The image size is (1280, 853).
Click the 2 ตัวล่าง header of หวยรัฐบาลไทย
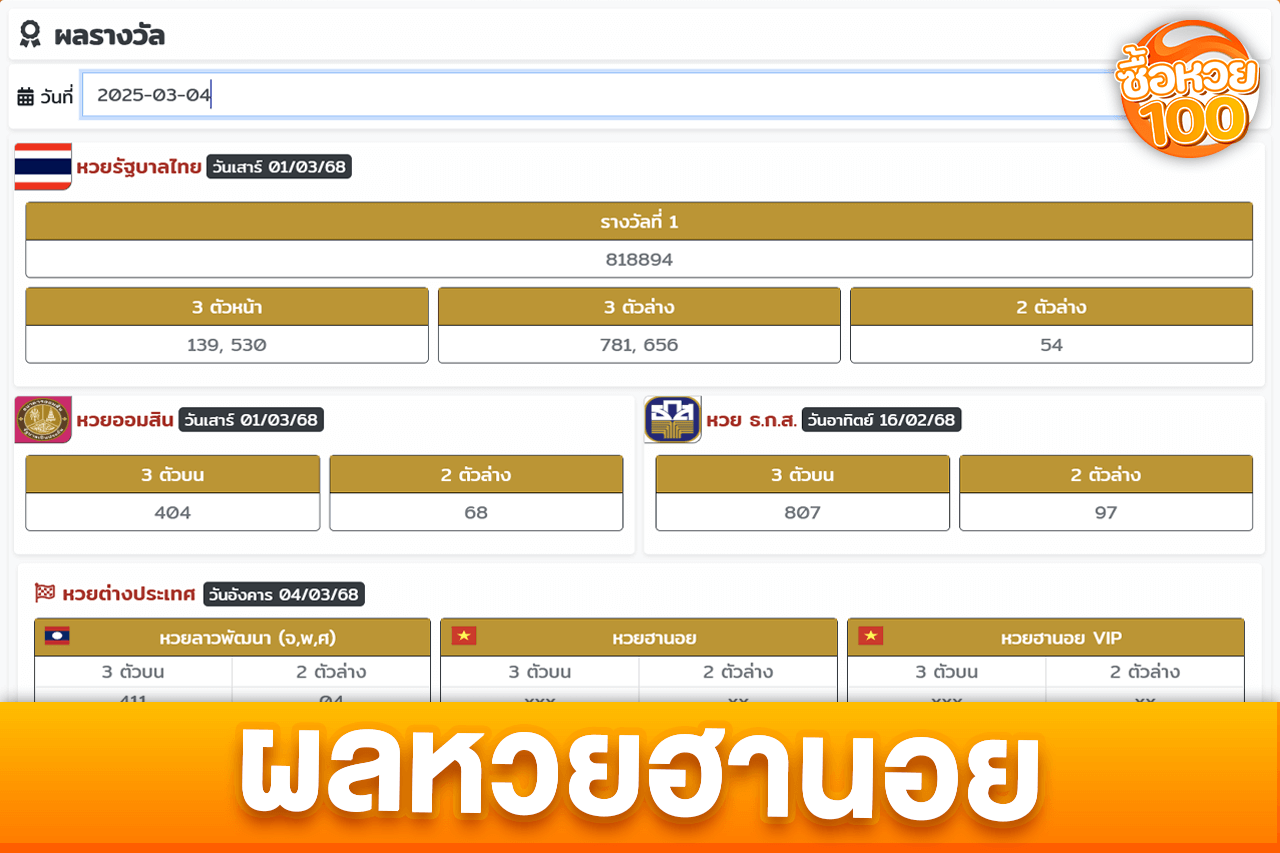pyautogui.click(x=1051, y=307)
